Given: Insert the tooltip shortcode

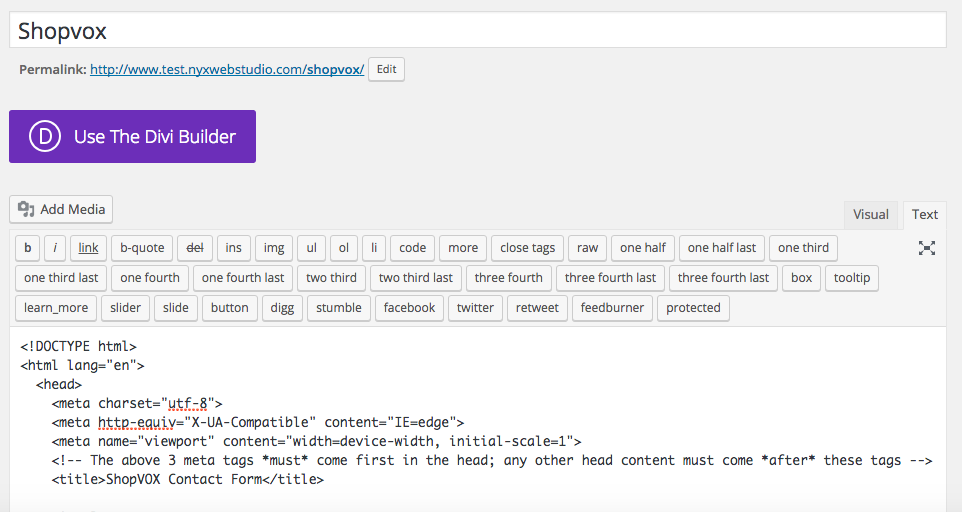Looking at the screenshot, I should tap(852, 278).
